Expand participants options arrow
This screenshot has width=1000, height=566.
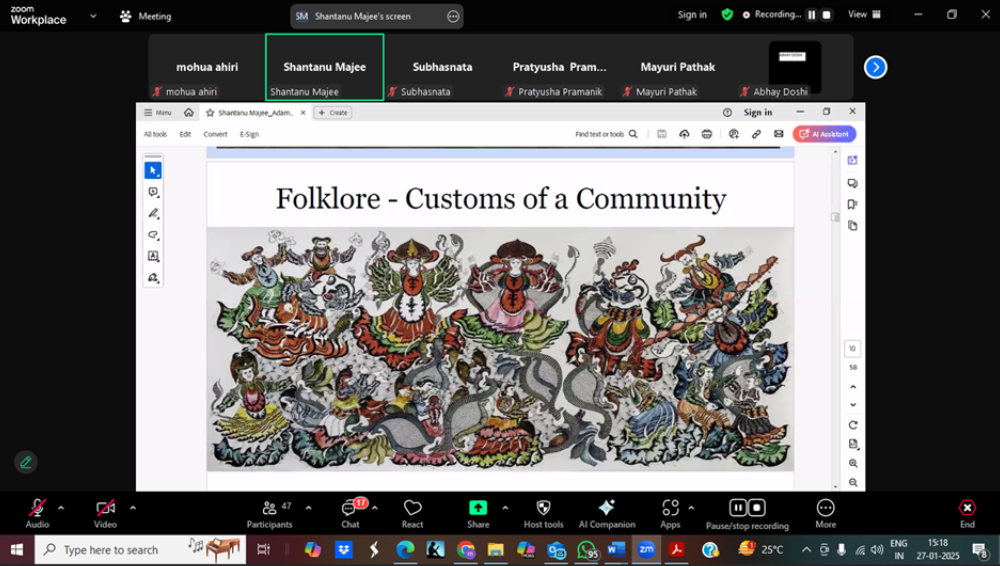coord(308,508)
